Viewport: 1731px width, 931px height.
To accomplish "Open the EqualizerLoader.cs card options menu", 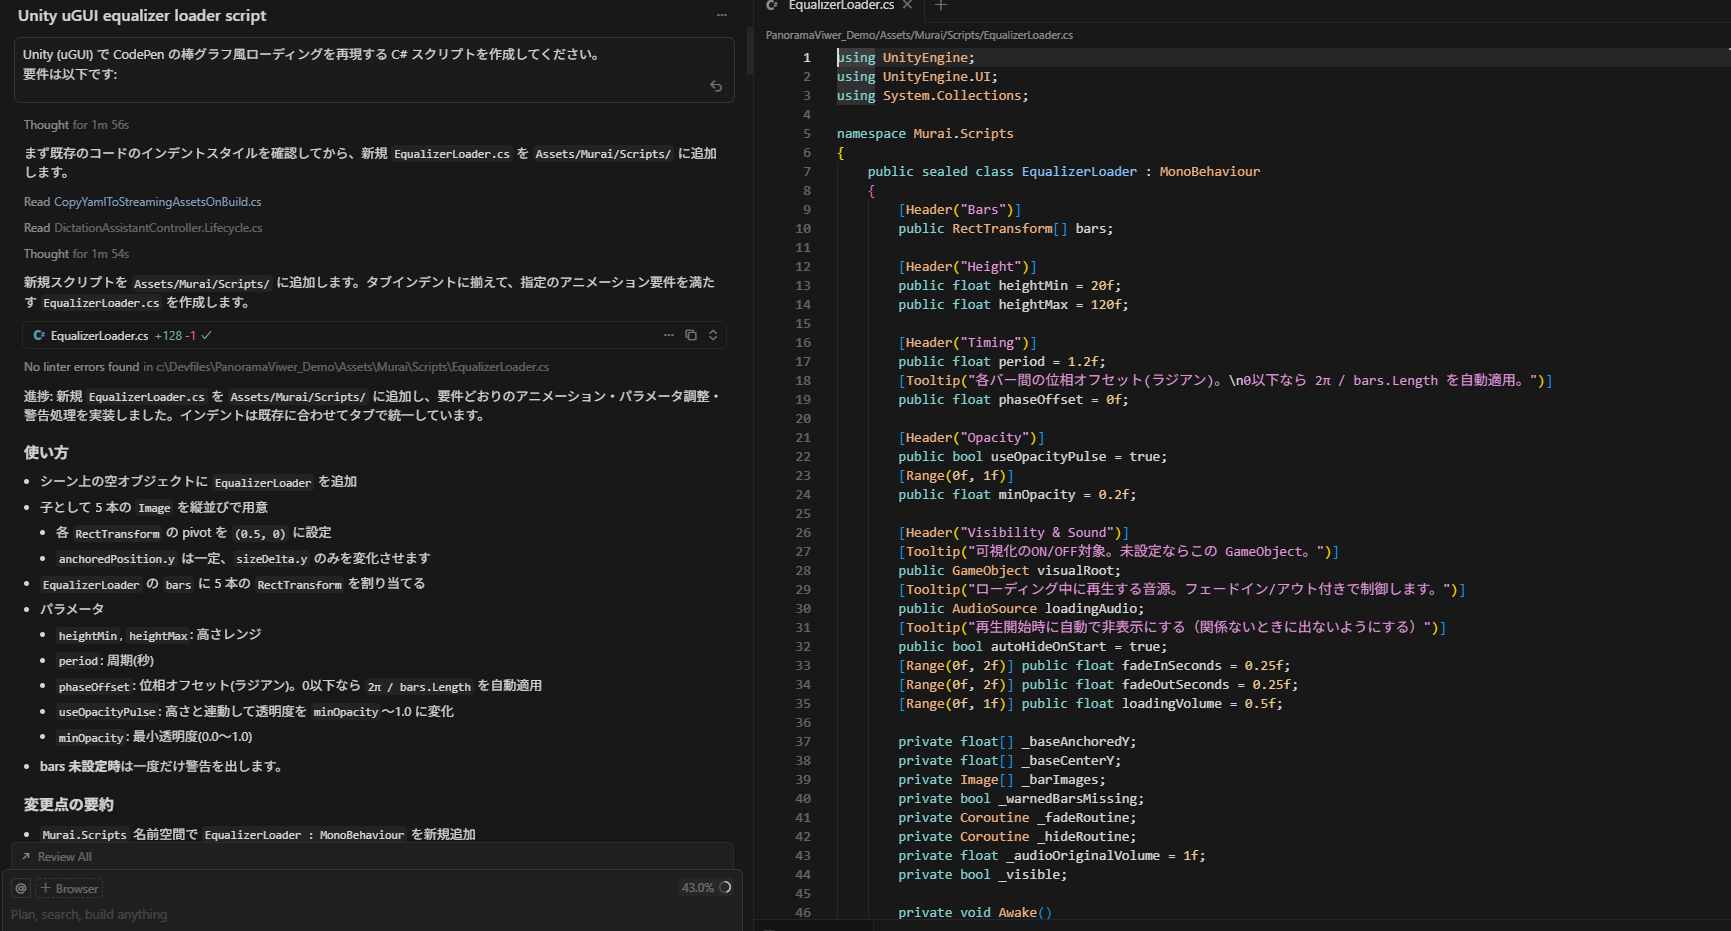I will (x=669, y=335).
